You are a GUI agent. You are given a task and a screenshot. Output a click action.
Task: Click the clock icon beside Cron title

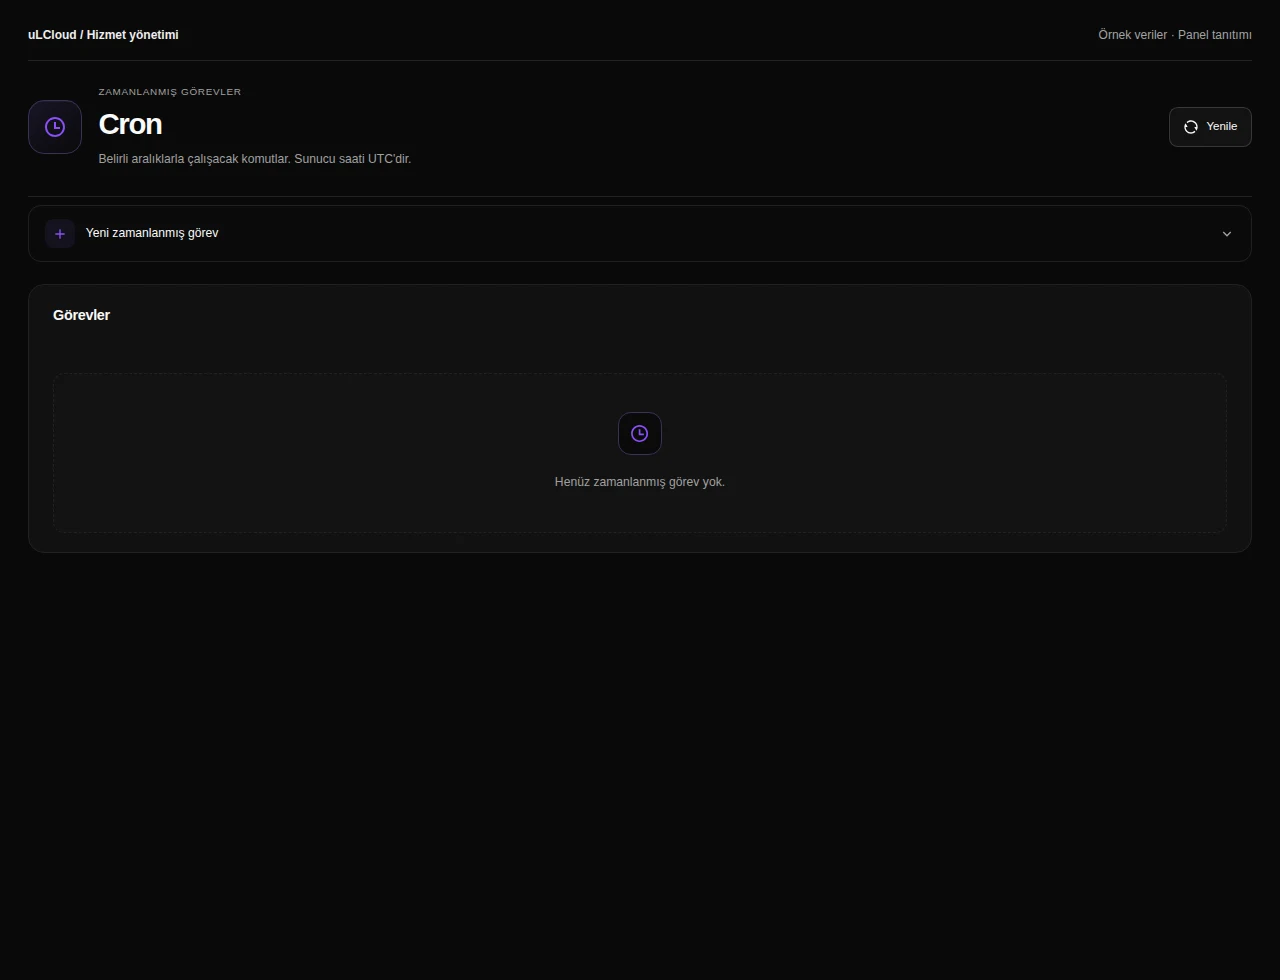pos(55,127)
